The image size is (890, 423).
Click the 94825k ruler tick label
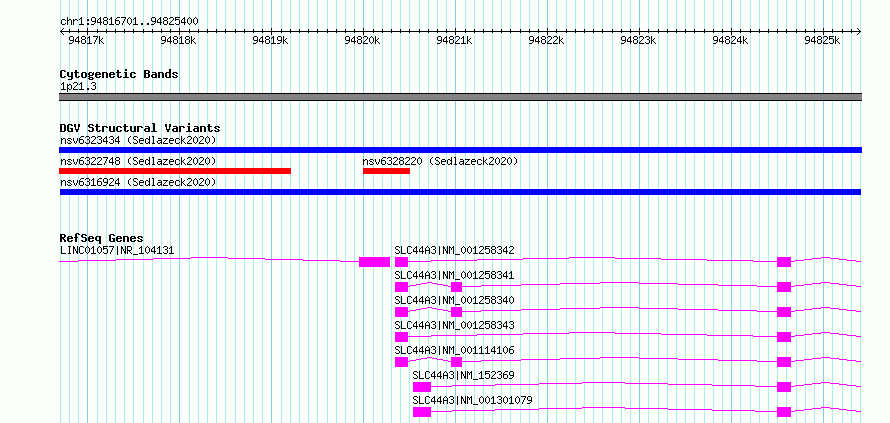click(822, 41)
